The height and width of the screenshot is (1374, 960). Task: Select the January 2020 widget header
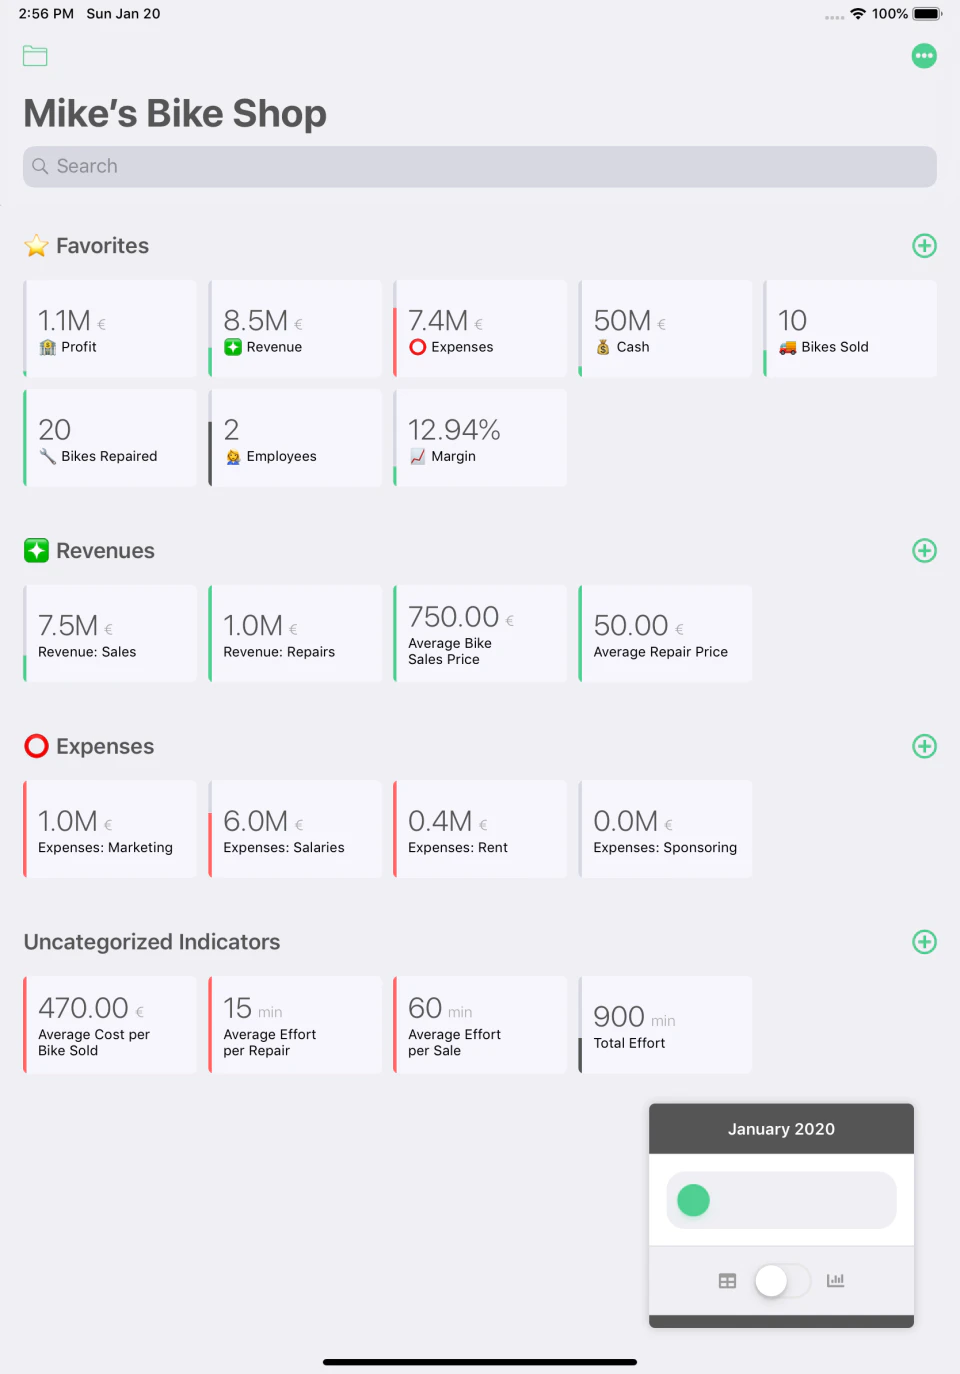[781, 1128]
